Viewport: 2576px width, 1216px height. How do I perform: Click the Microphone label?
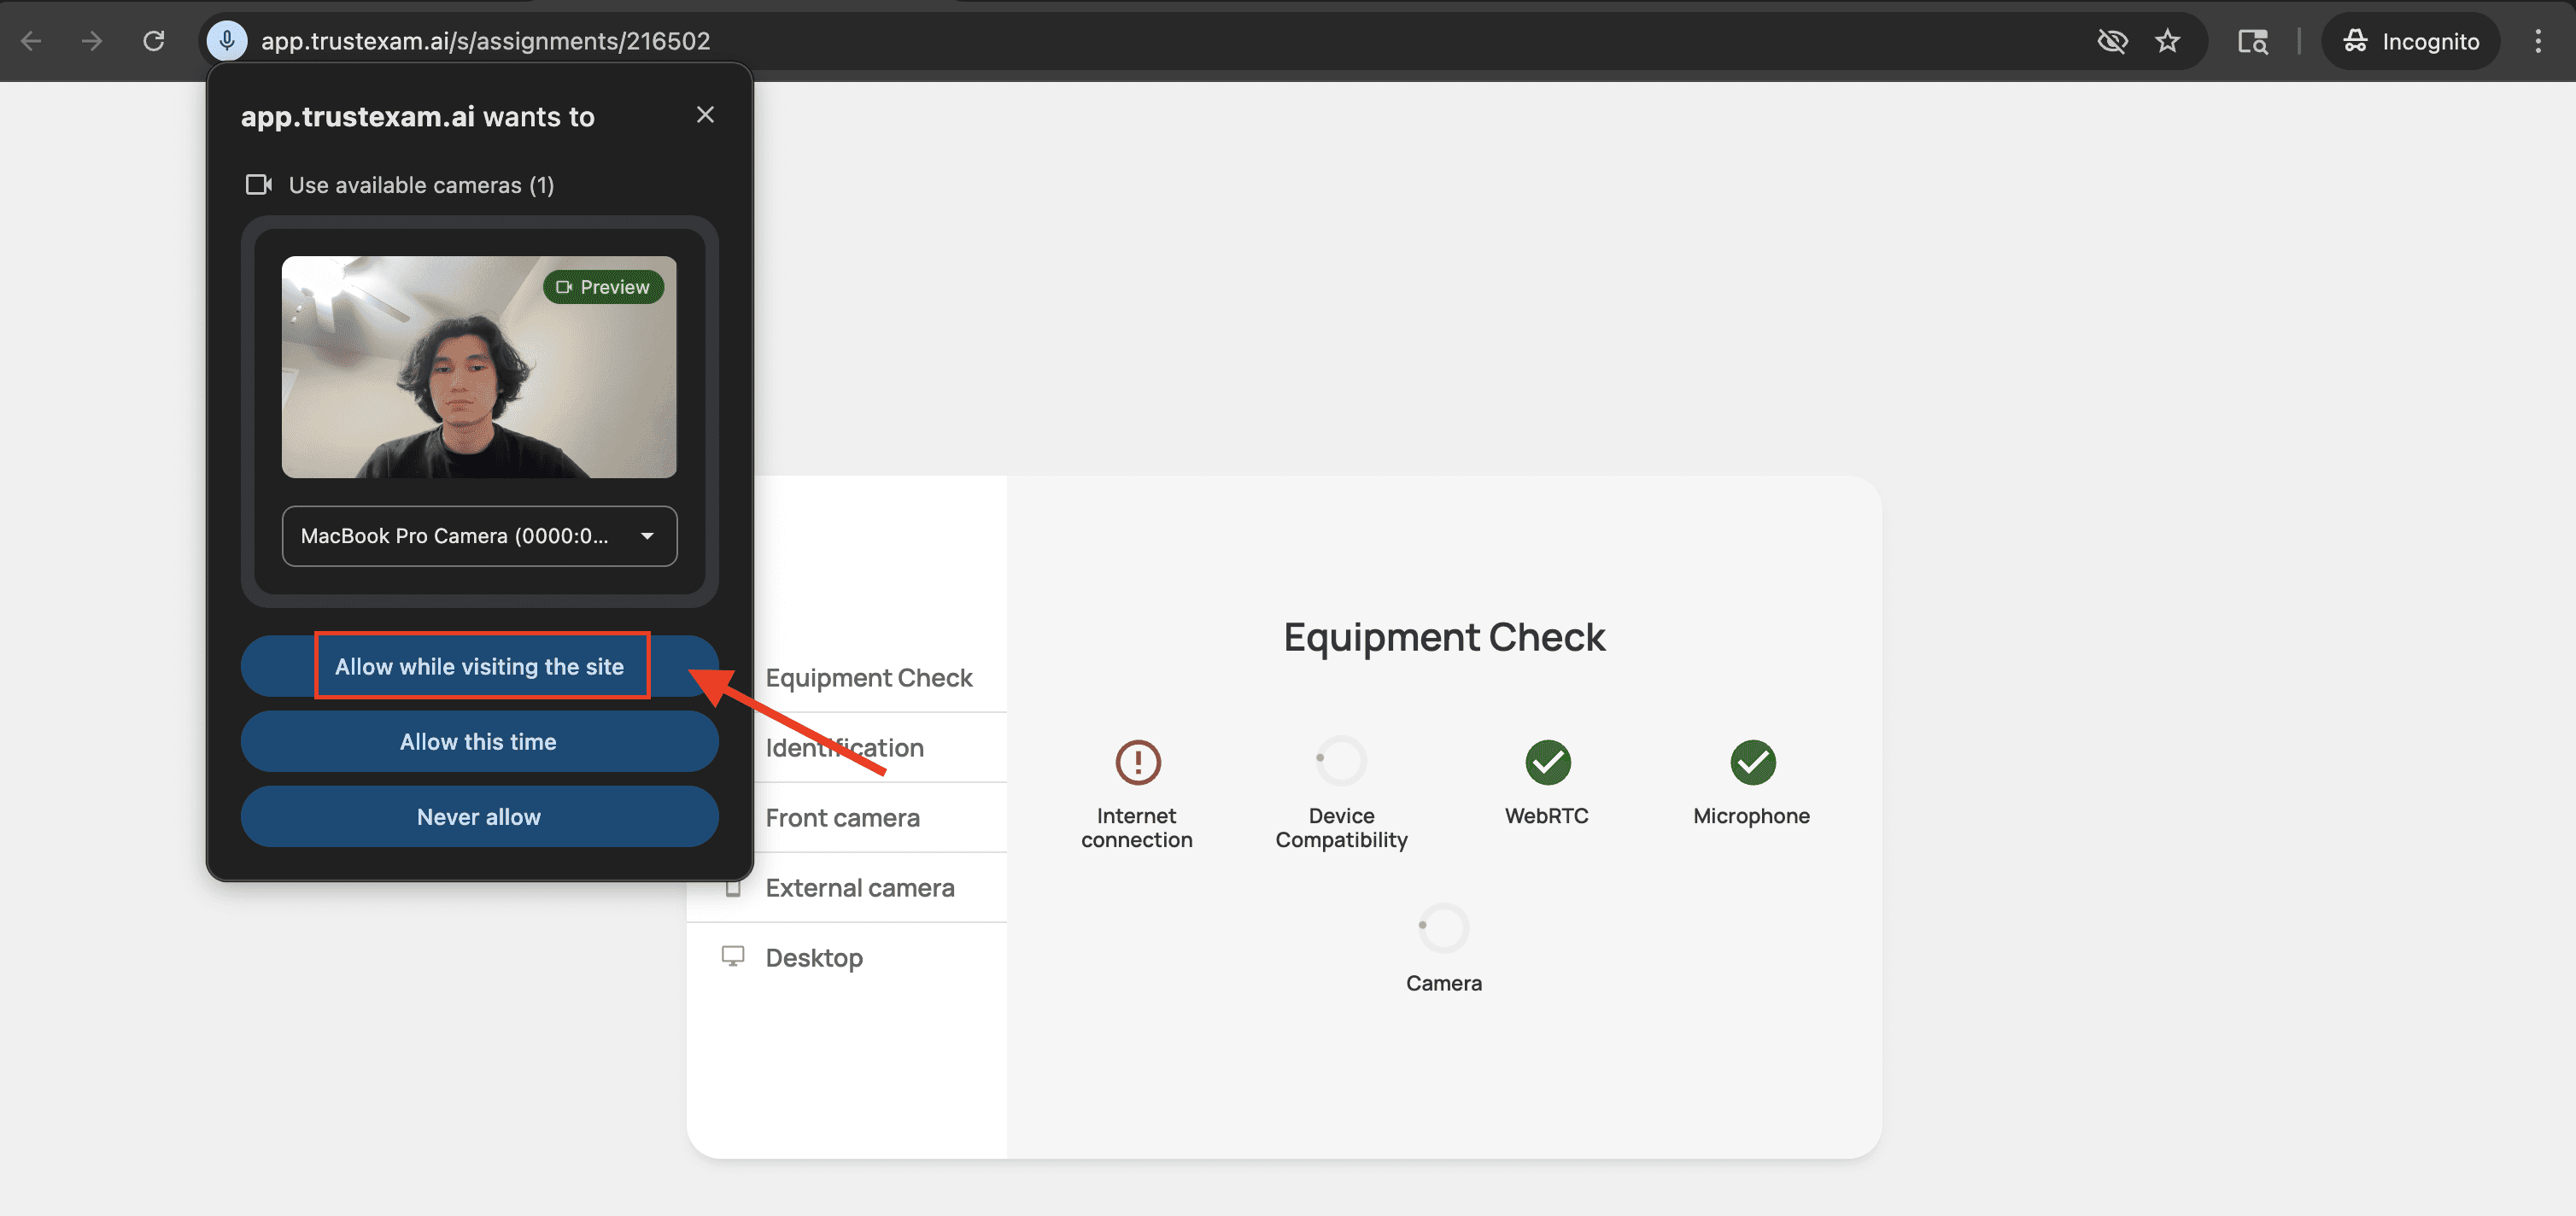tap(1752, 816)
